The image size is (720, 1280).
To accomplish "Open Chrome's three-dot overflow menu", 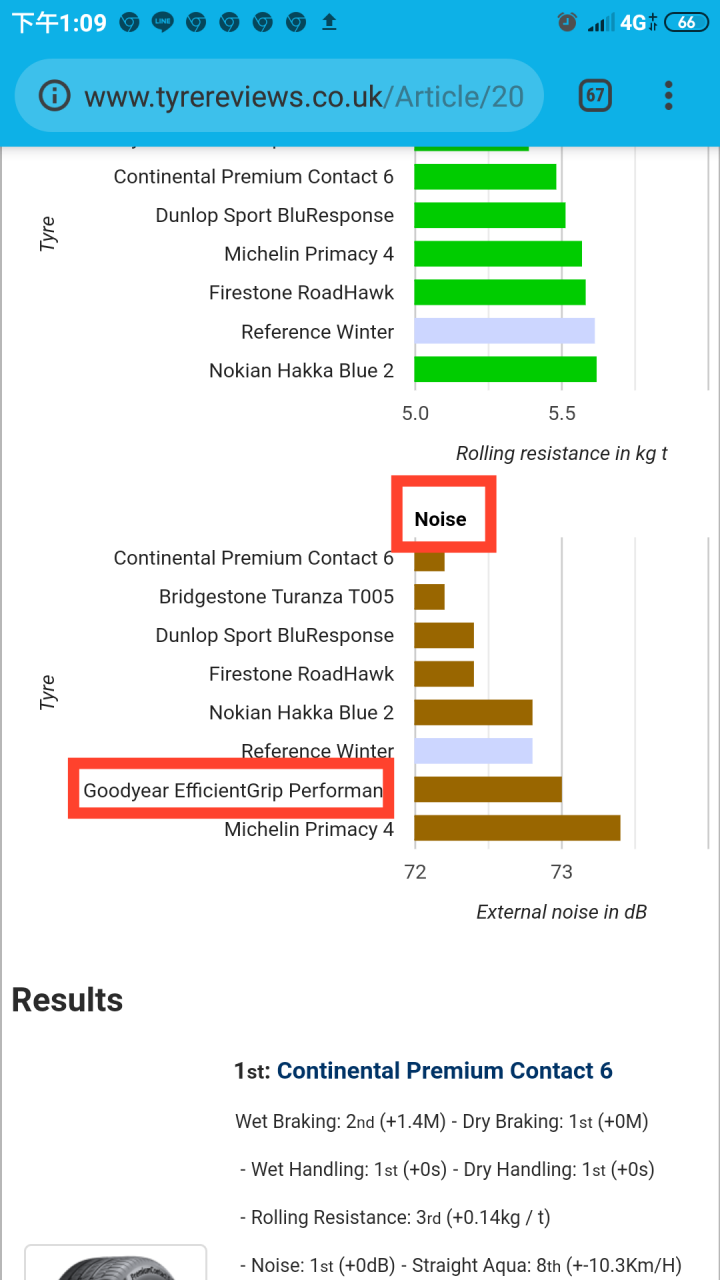I will 668,96.
